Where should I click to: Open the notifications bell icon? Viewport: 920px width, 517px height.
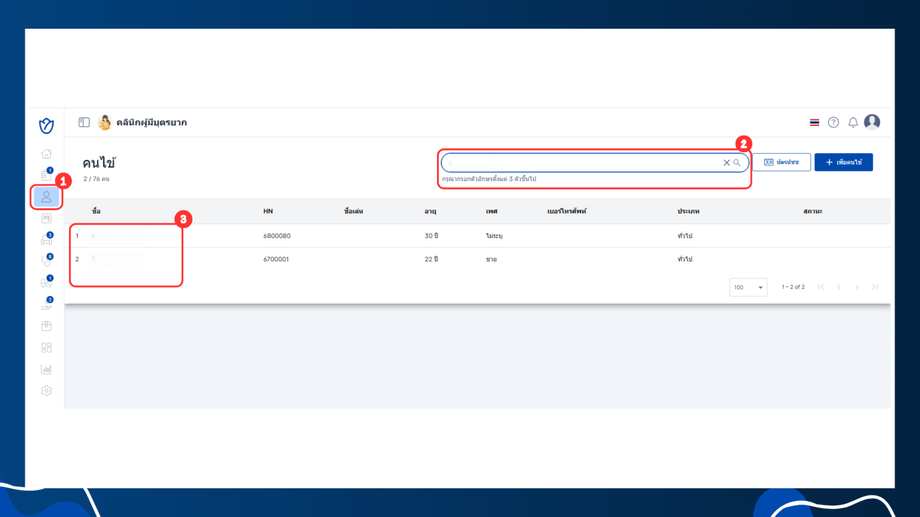(x=853, y=122)
